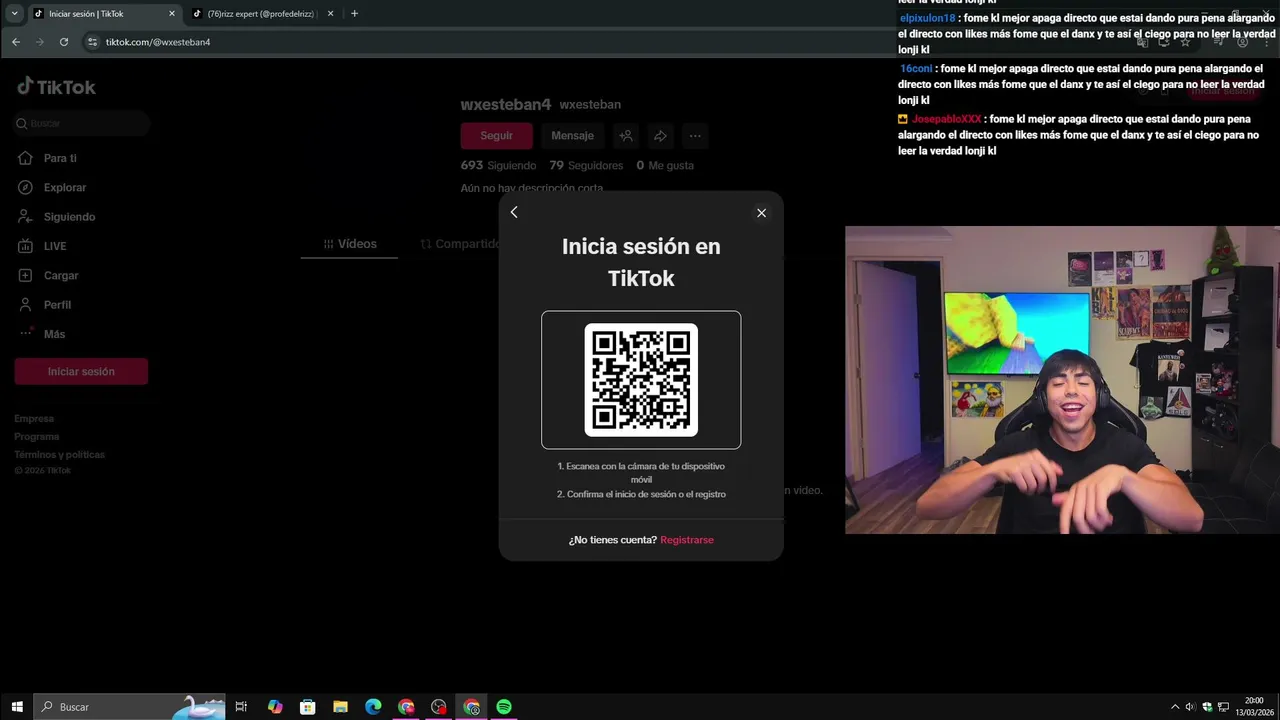1280x720 pixels.
Task: Open the profile three-dots more menu
Action: 695,136
